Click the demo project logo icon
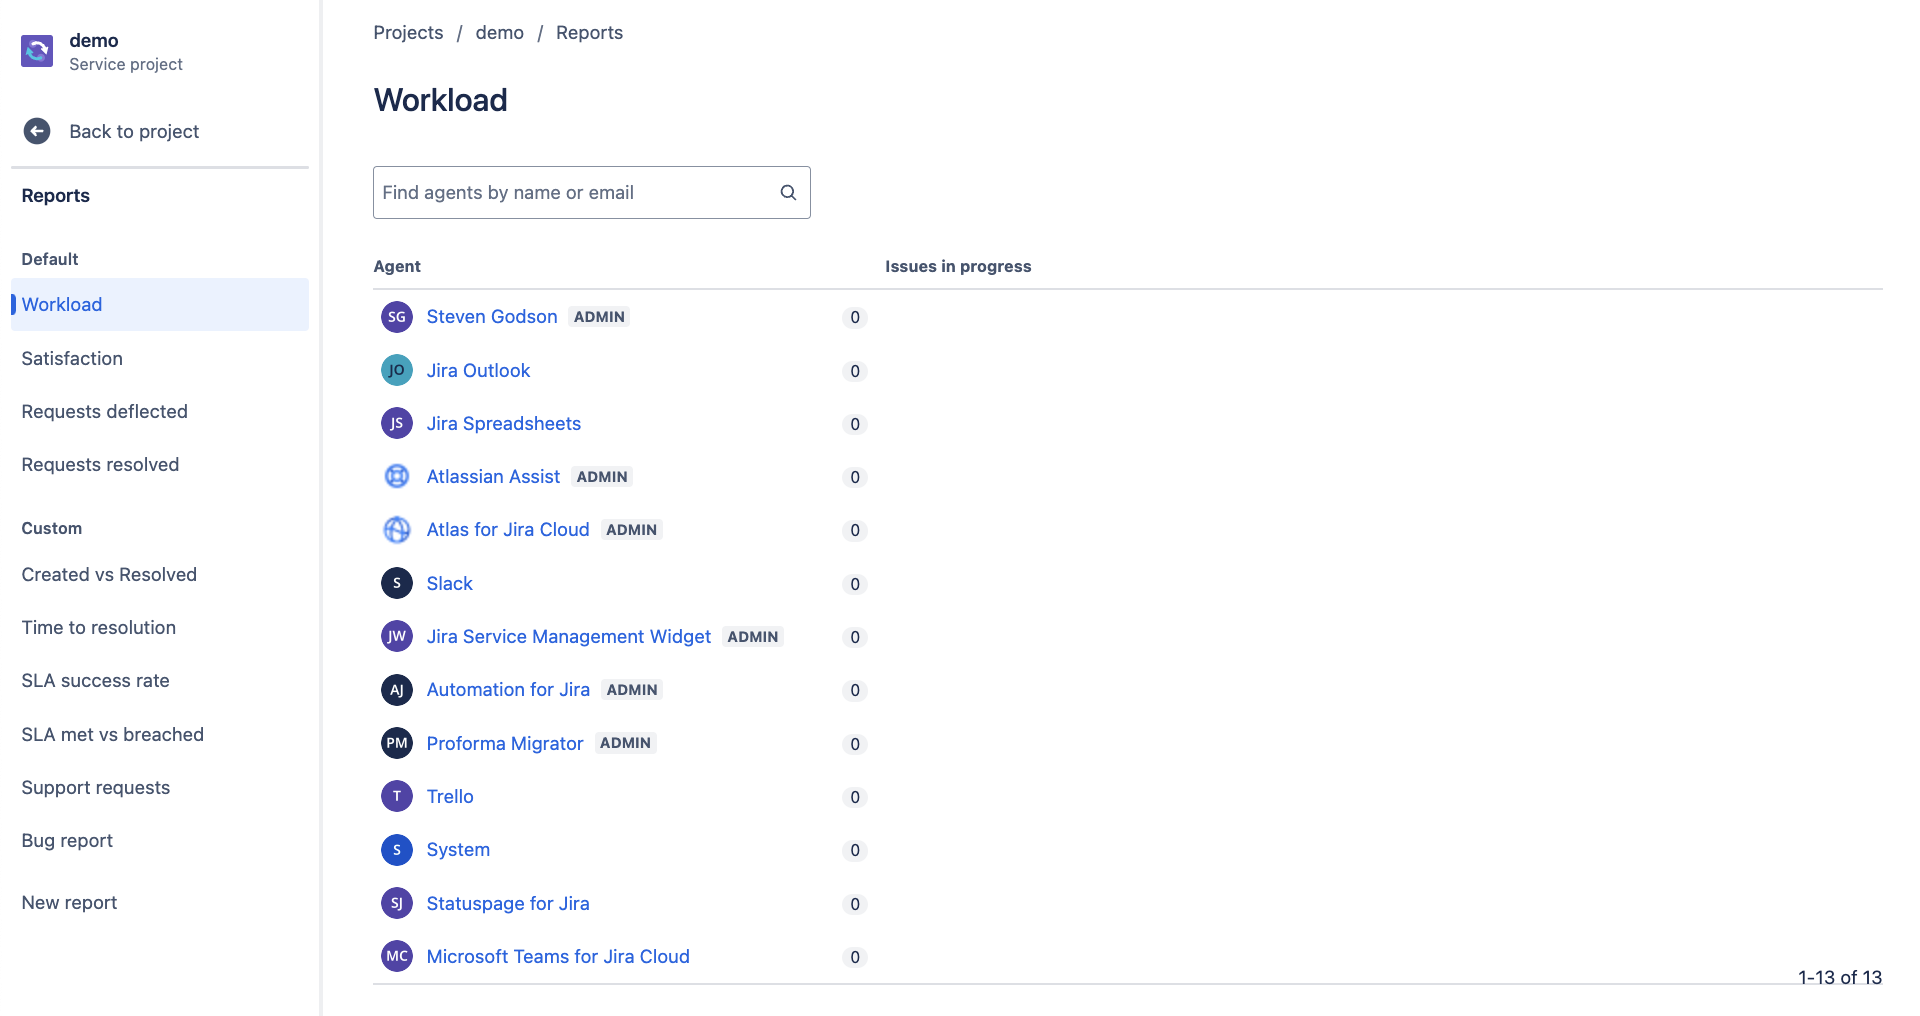The image size is (1920, 1016). [x=37, y=51]
